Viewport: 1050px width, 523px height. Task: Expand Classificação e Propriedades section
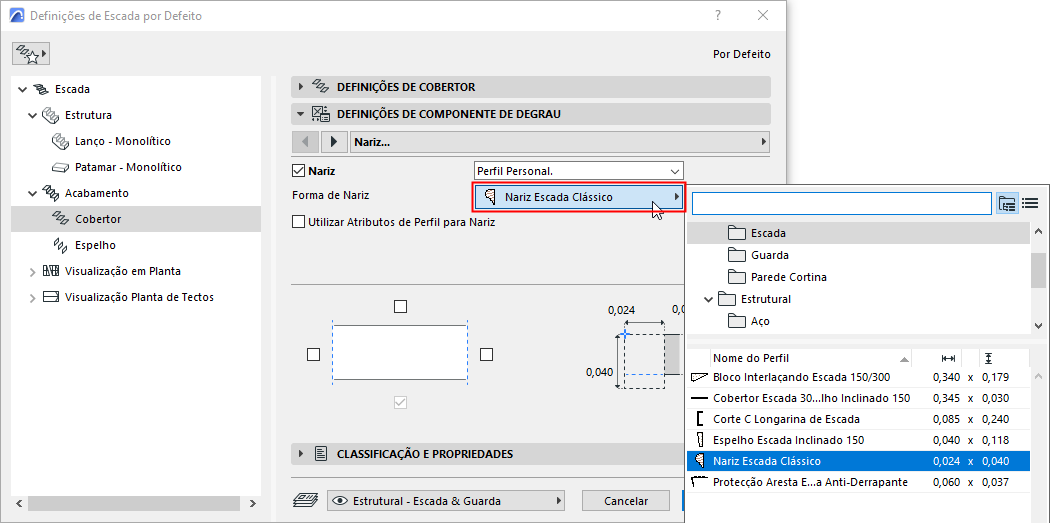tap(301, 454)
